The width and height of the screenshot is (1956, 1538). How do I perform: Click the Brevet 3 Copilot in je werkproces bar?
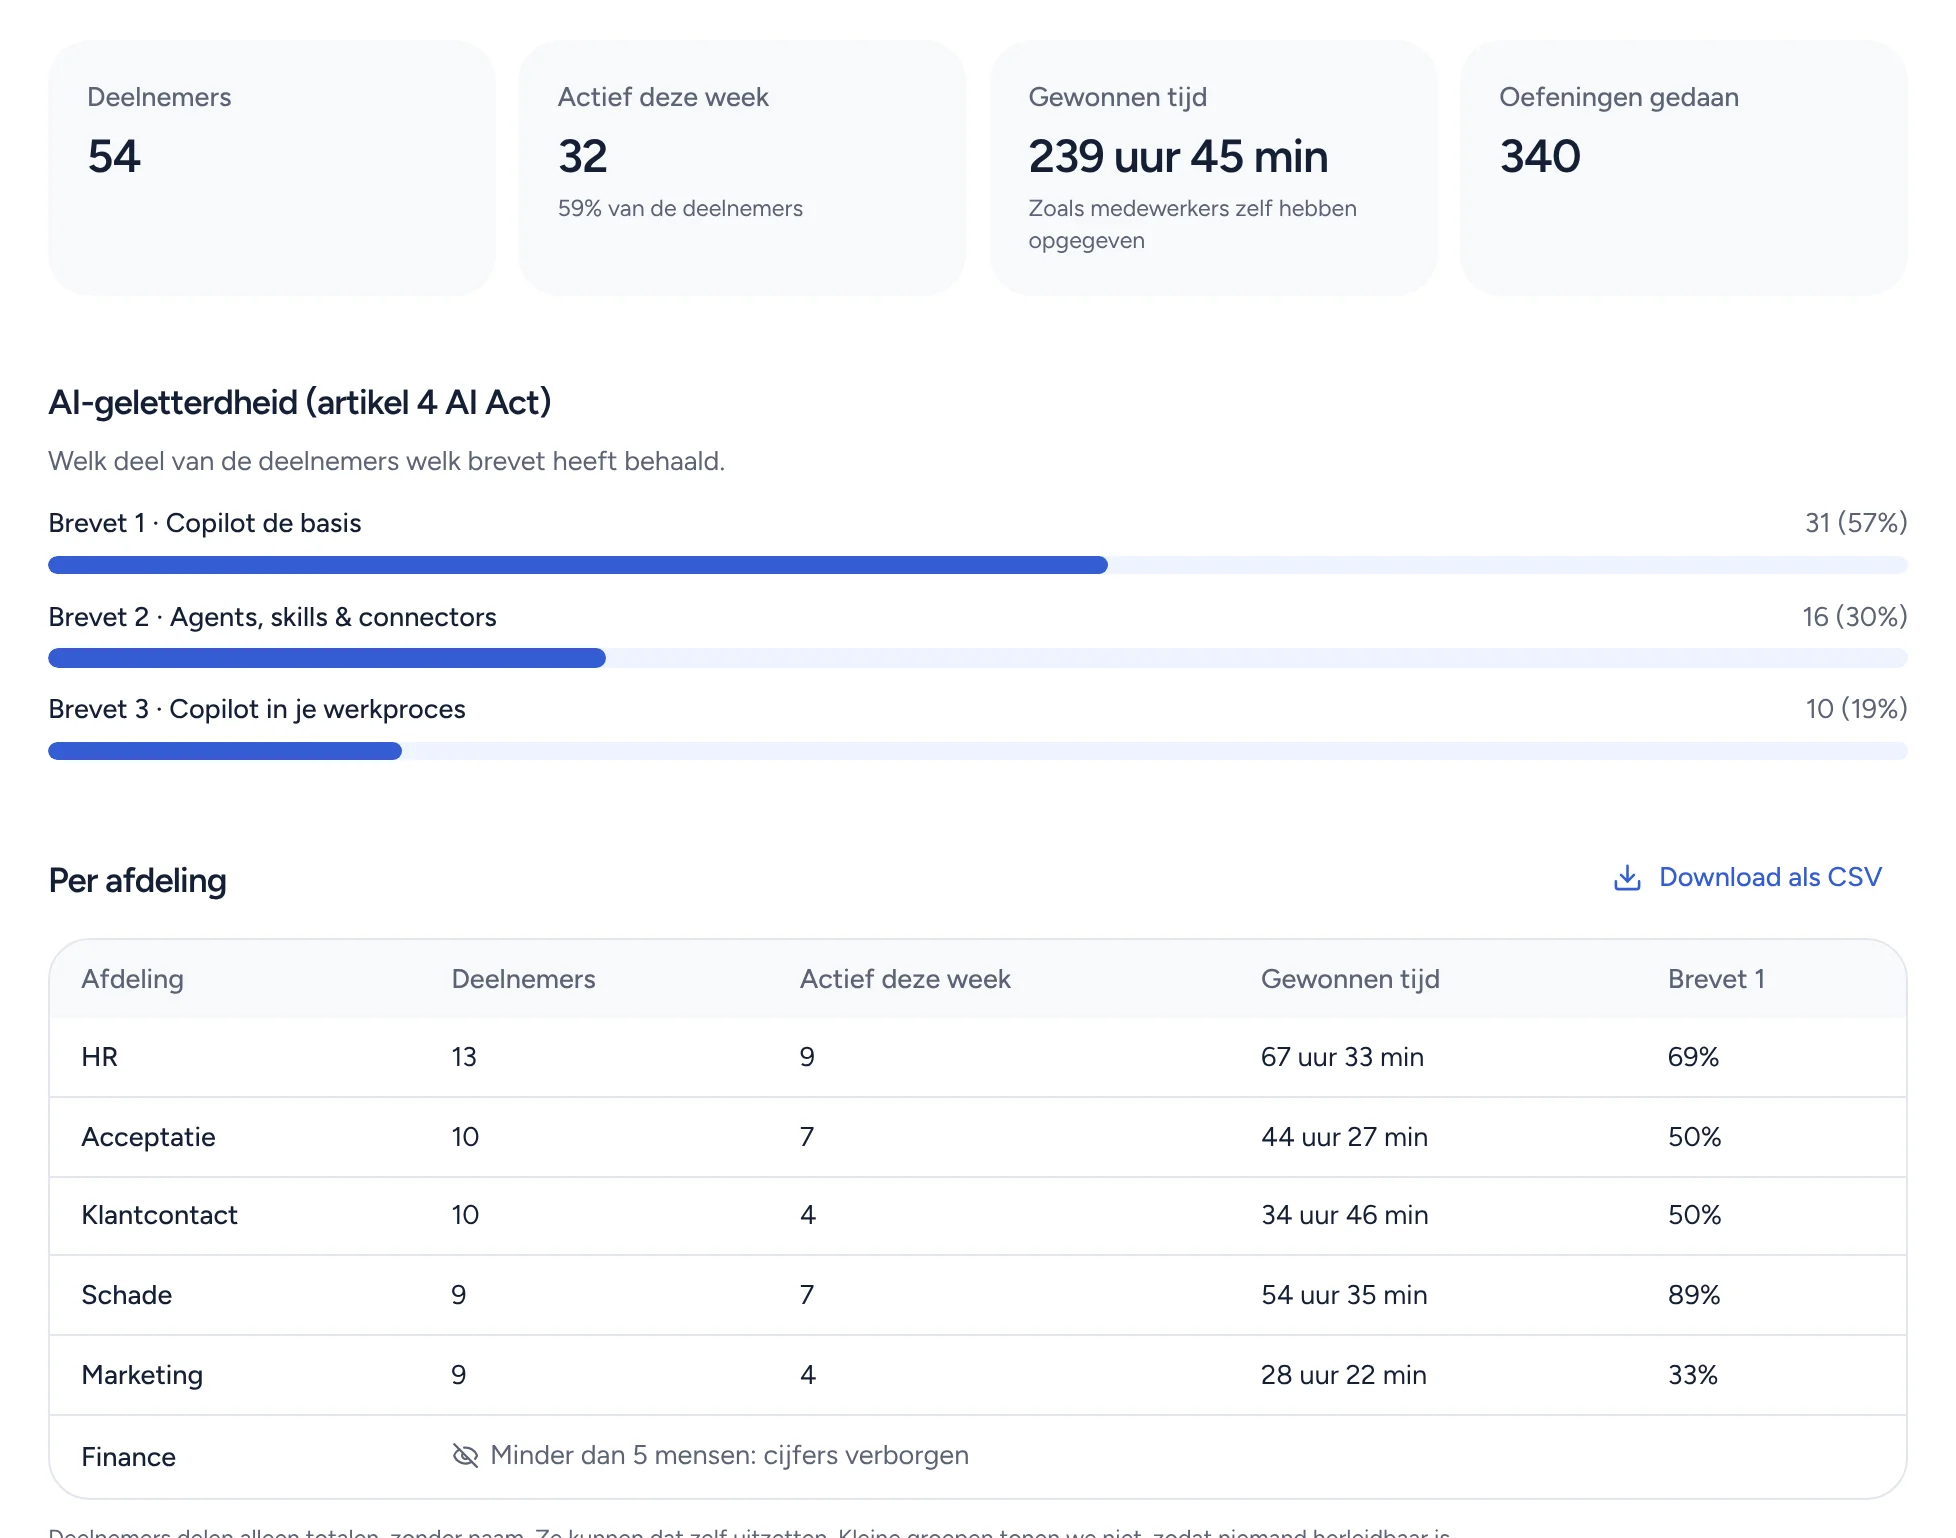pyautogui.click(x=978, y=751)
